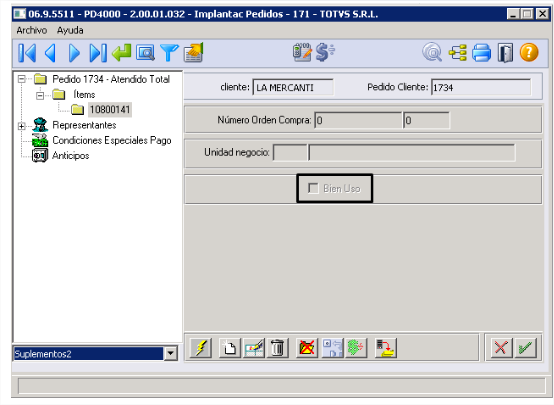The height and width of the screenshot is (405, 554).
Task: Click the handshake document icon
Action: 194,53
